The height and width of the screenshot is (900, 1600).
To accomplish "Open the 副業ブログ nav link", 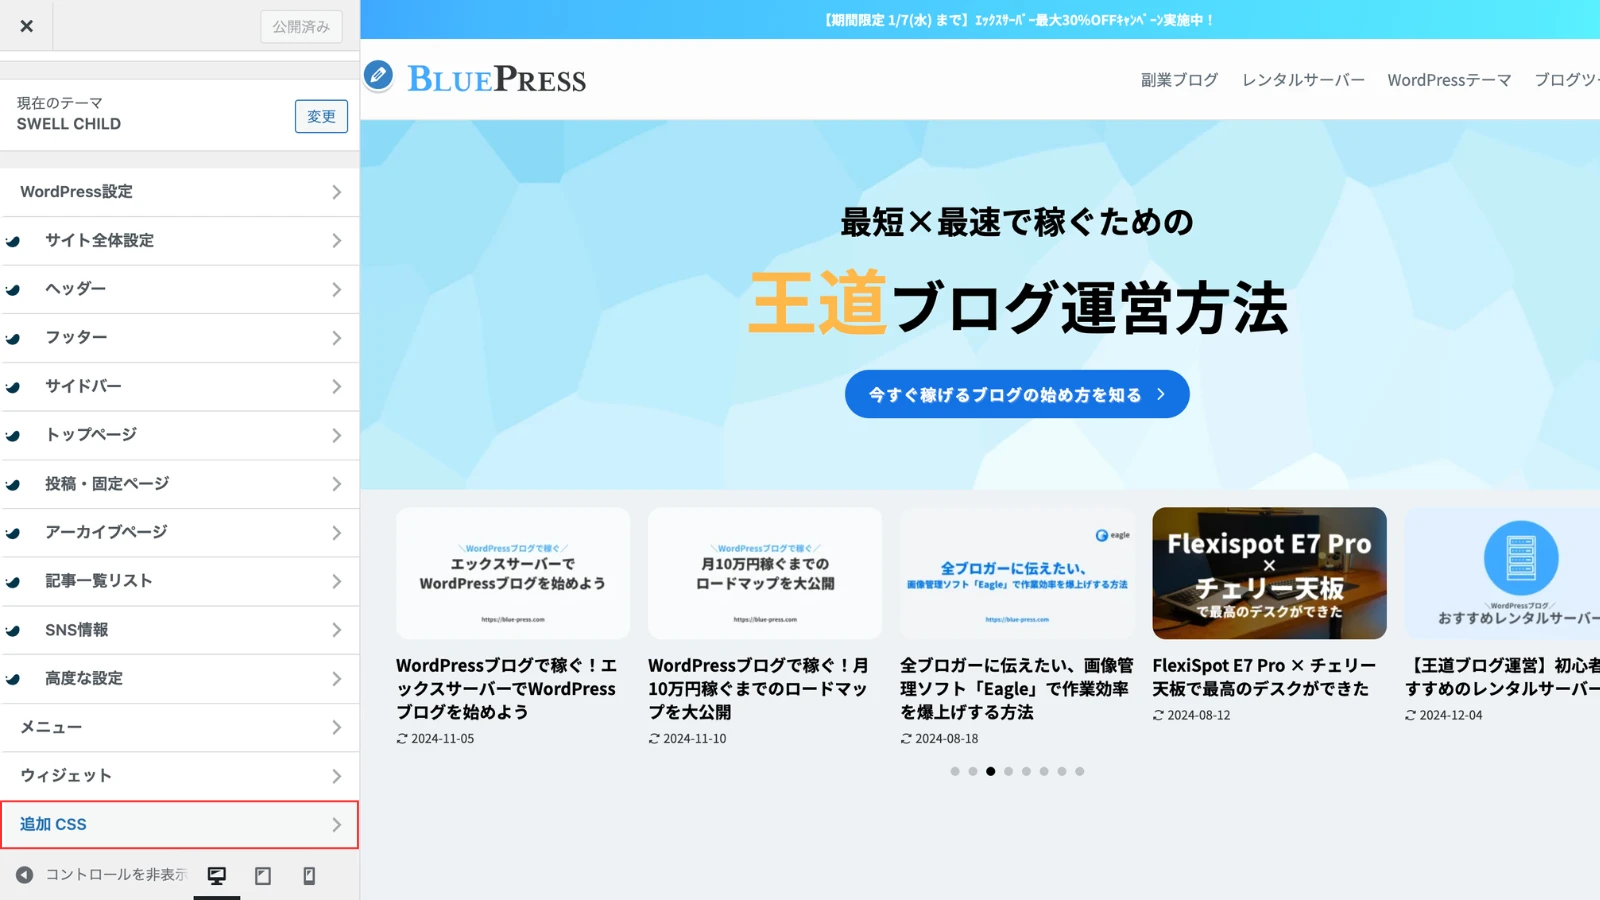I will point(1179,80).
